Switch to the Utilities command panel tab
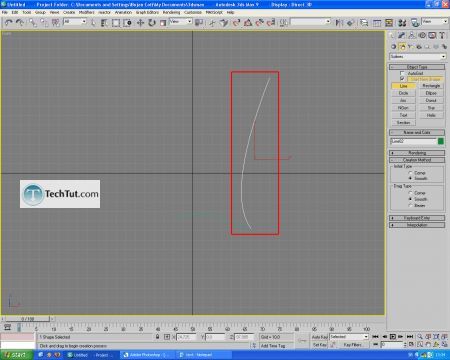The height and width of the screenshot is (360, 450). click(442, 35)
